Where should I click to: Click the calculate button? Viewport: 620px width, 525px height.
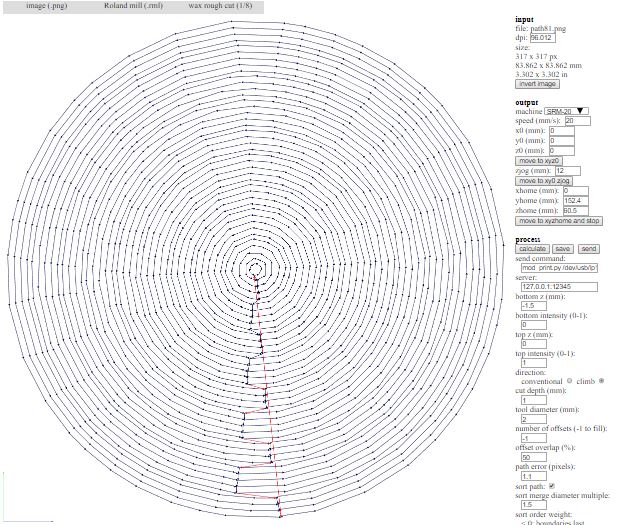[x=532, y=249]
